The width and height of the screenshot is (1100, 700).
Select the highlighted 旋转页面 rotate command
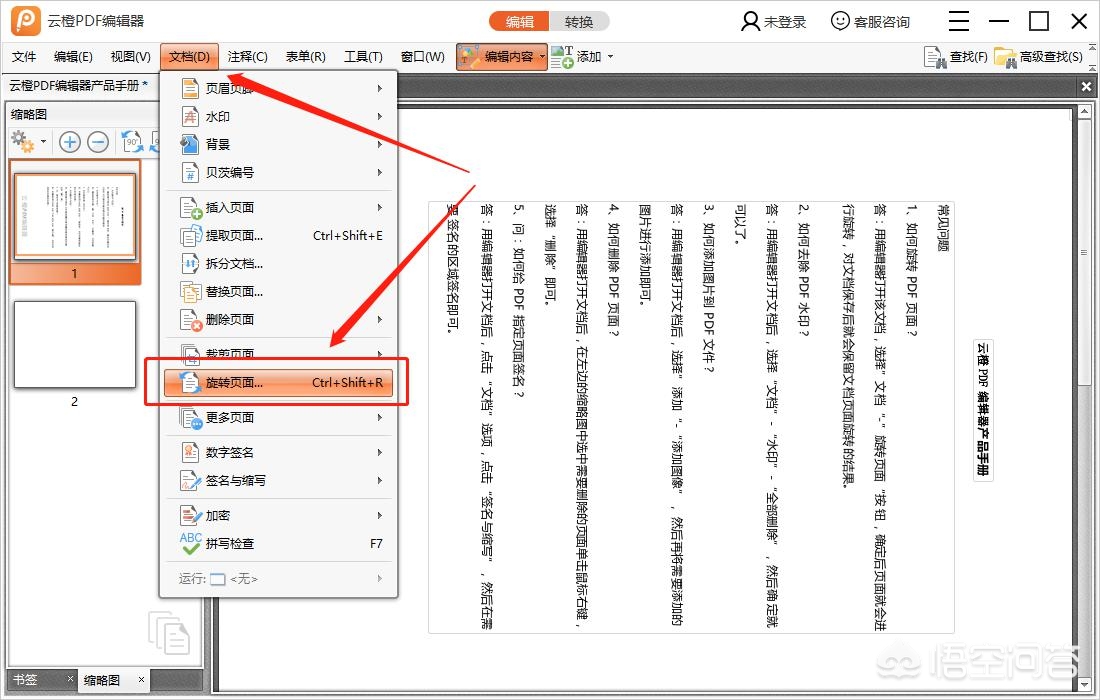point(240,383)
